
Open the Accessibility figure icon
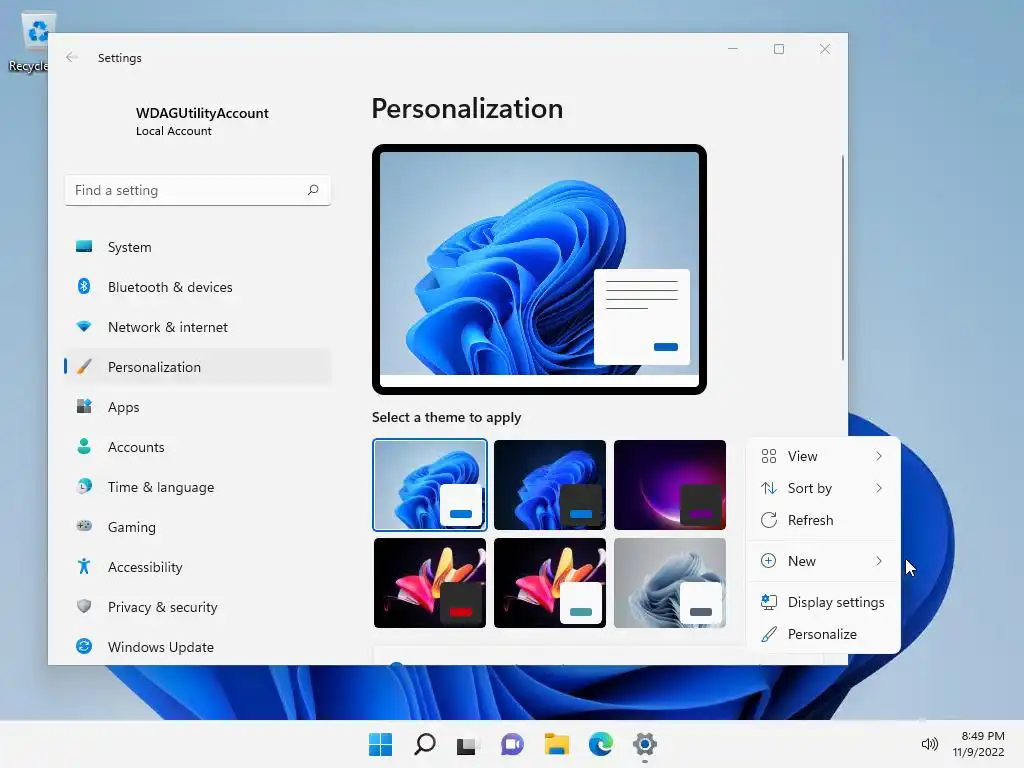[x=84, y=566]
